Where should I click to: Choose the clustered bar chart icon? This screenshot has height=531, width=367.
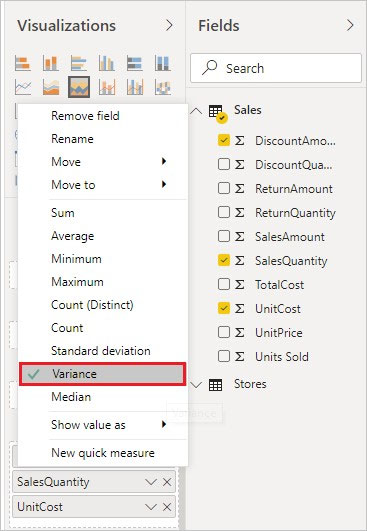(79, 63)
